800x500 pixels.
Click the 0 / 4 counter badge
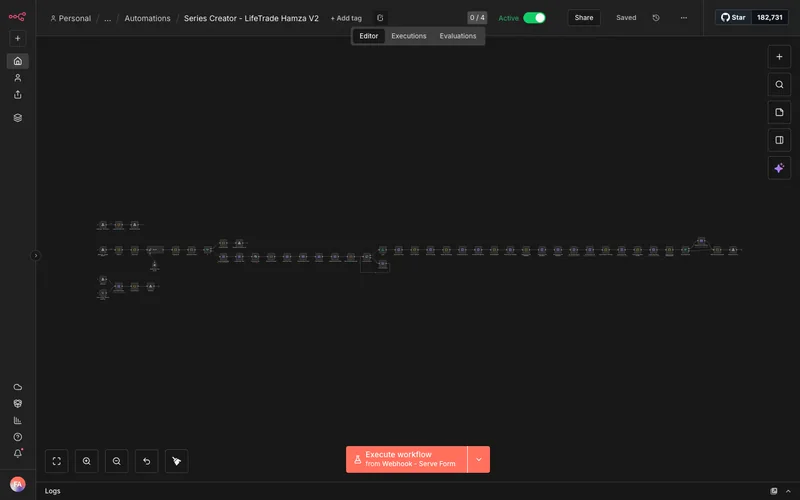point(477,18)
